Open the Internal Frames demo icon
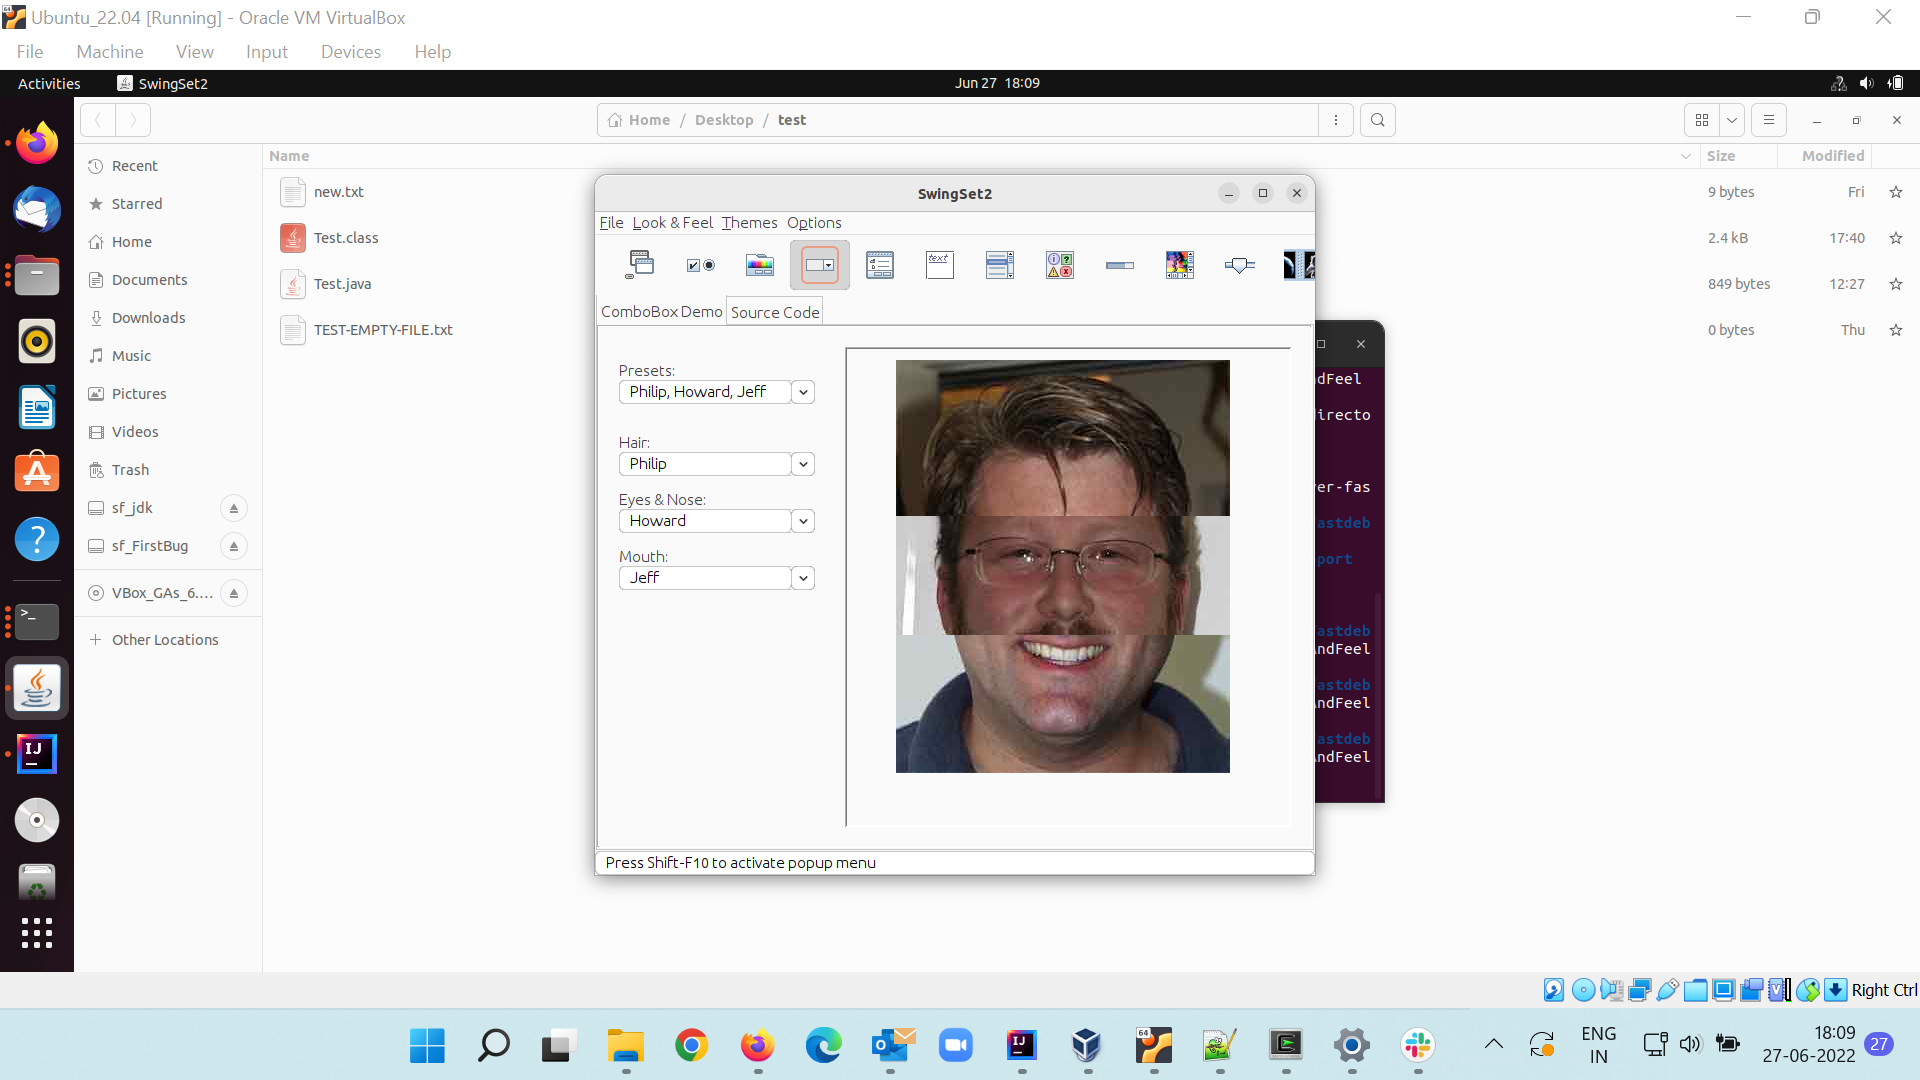The image size is (1920, 1080). point(640,265)
